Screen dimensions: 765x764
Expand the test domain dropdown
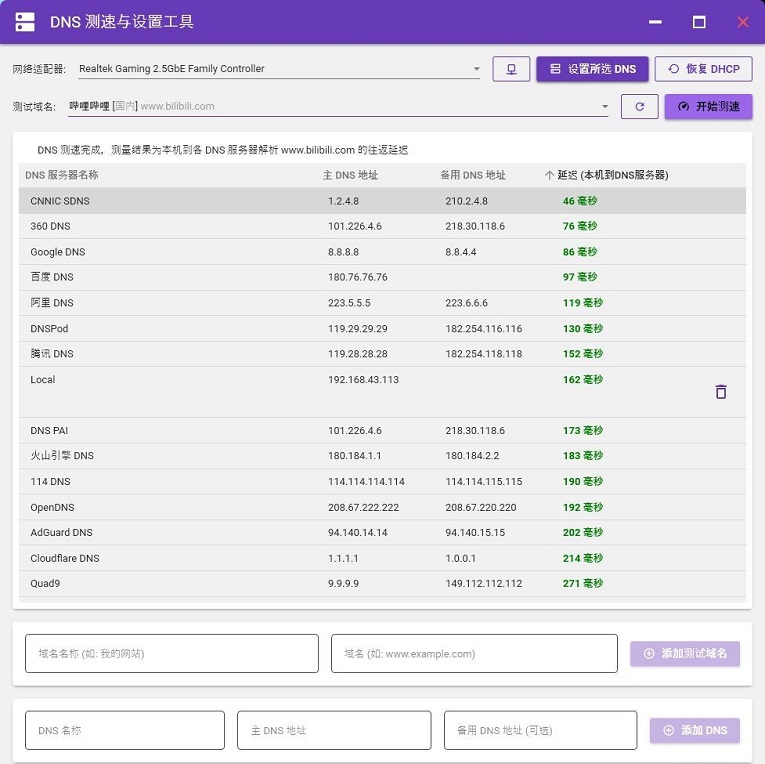point(604,106)
